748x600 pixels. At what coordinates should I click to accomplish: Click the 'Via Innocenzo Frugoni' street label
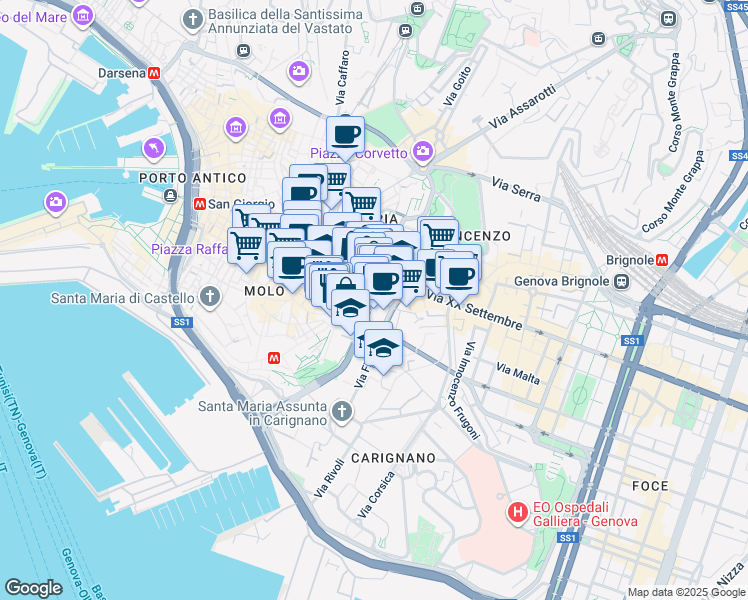465,390
